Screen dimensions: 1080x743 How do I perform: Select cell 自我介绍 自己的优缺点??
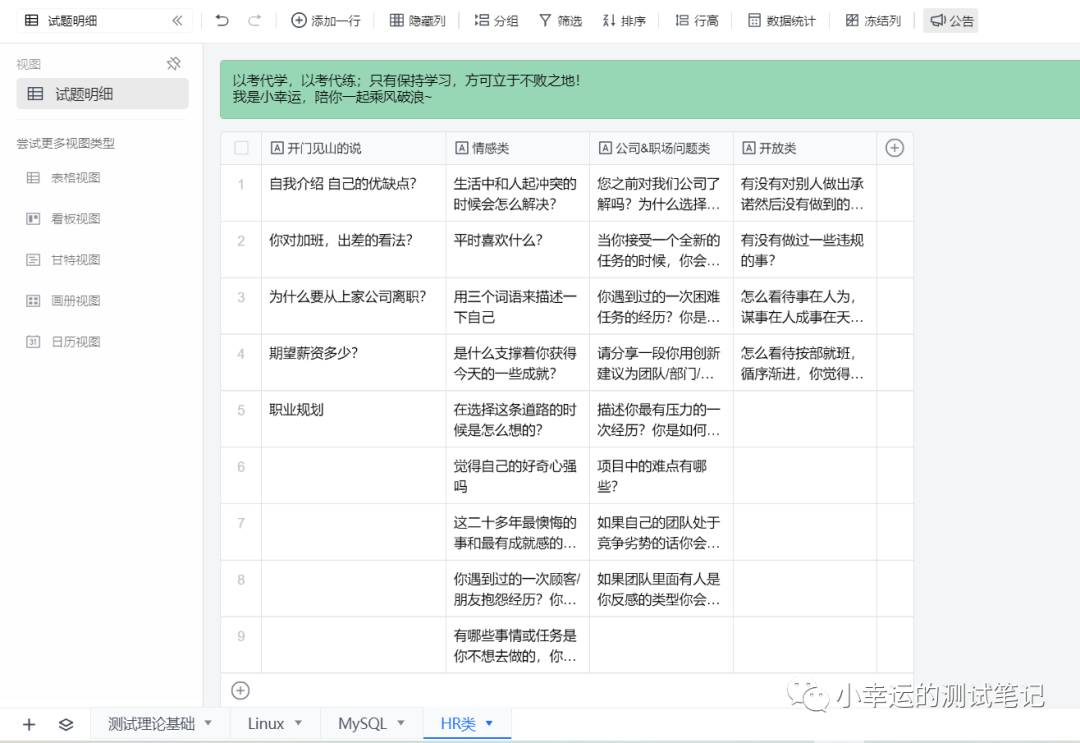coord(353,193)
